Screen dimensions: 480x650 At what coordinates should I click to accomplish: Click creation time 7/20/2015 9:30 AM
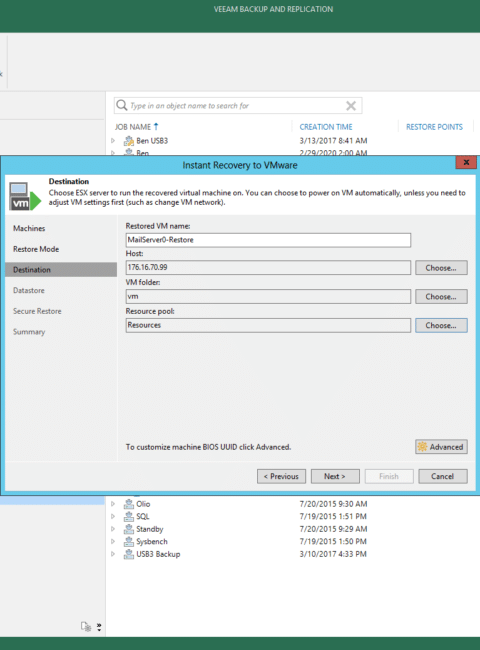333,504
